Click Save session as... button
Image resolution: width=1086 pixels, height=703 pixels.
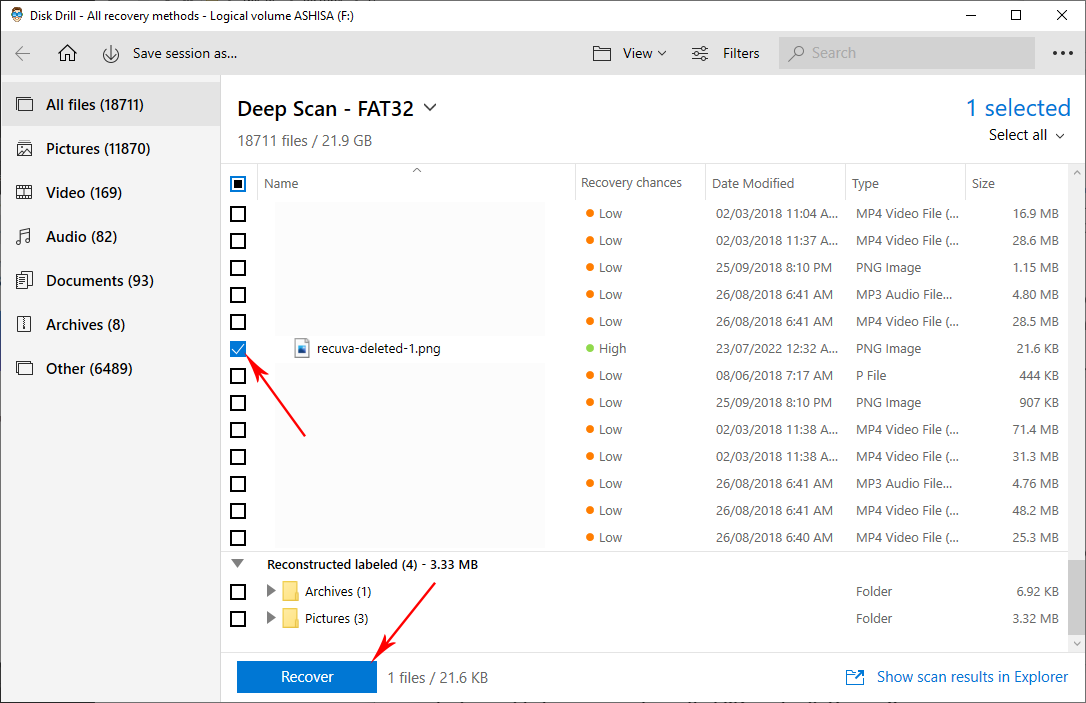(185, 53)
